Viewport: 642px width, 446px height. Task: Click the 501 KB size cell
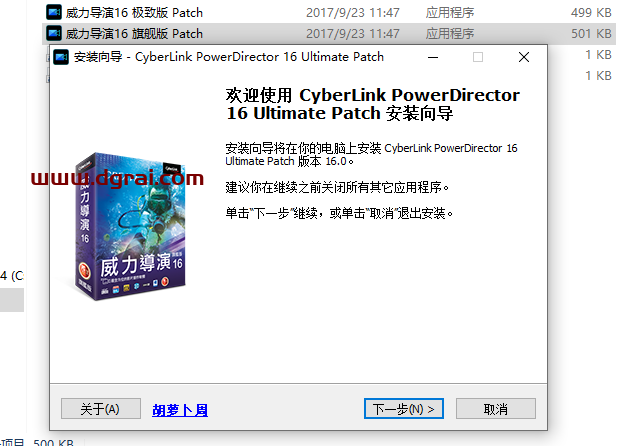tap(591, 34)
